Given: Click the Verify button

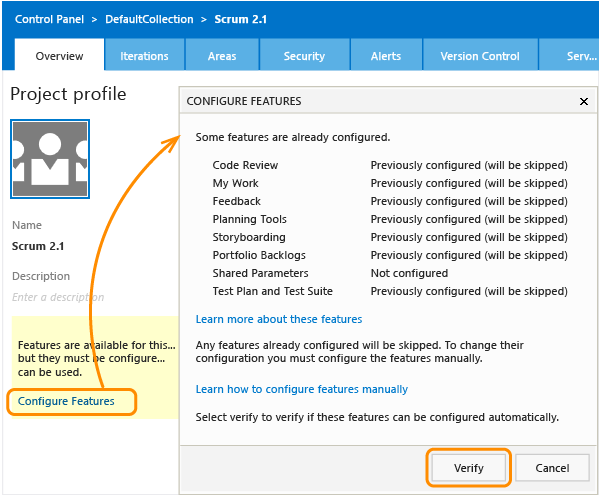Looking at the screenshot, I should pyautogui.click(x=469, y=468).
